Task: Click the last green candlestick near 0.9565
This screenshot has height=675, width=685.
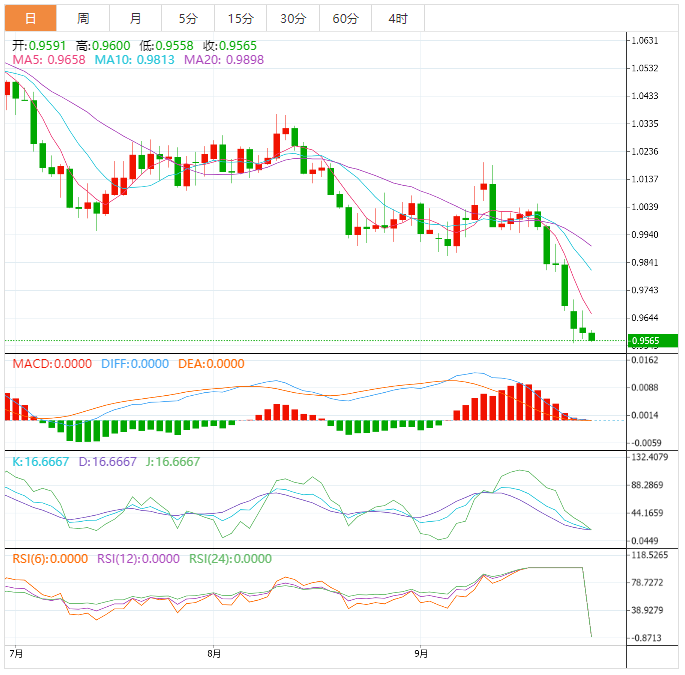Action: coord(592,336)
